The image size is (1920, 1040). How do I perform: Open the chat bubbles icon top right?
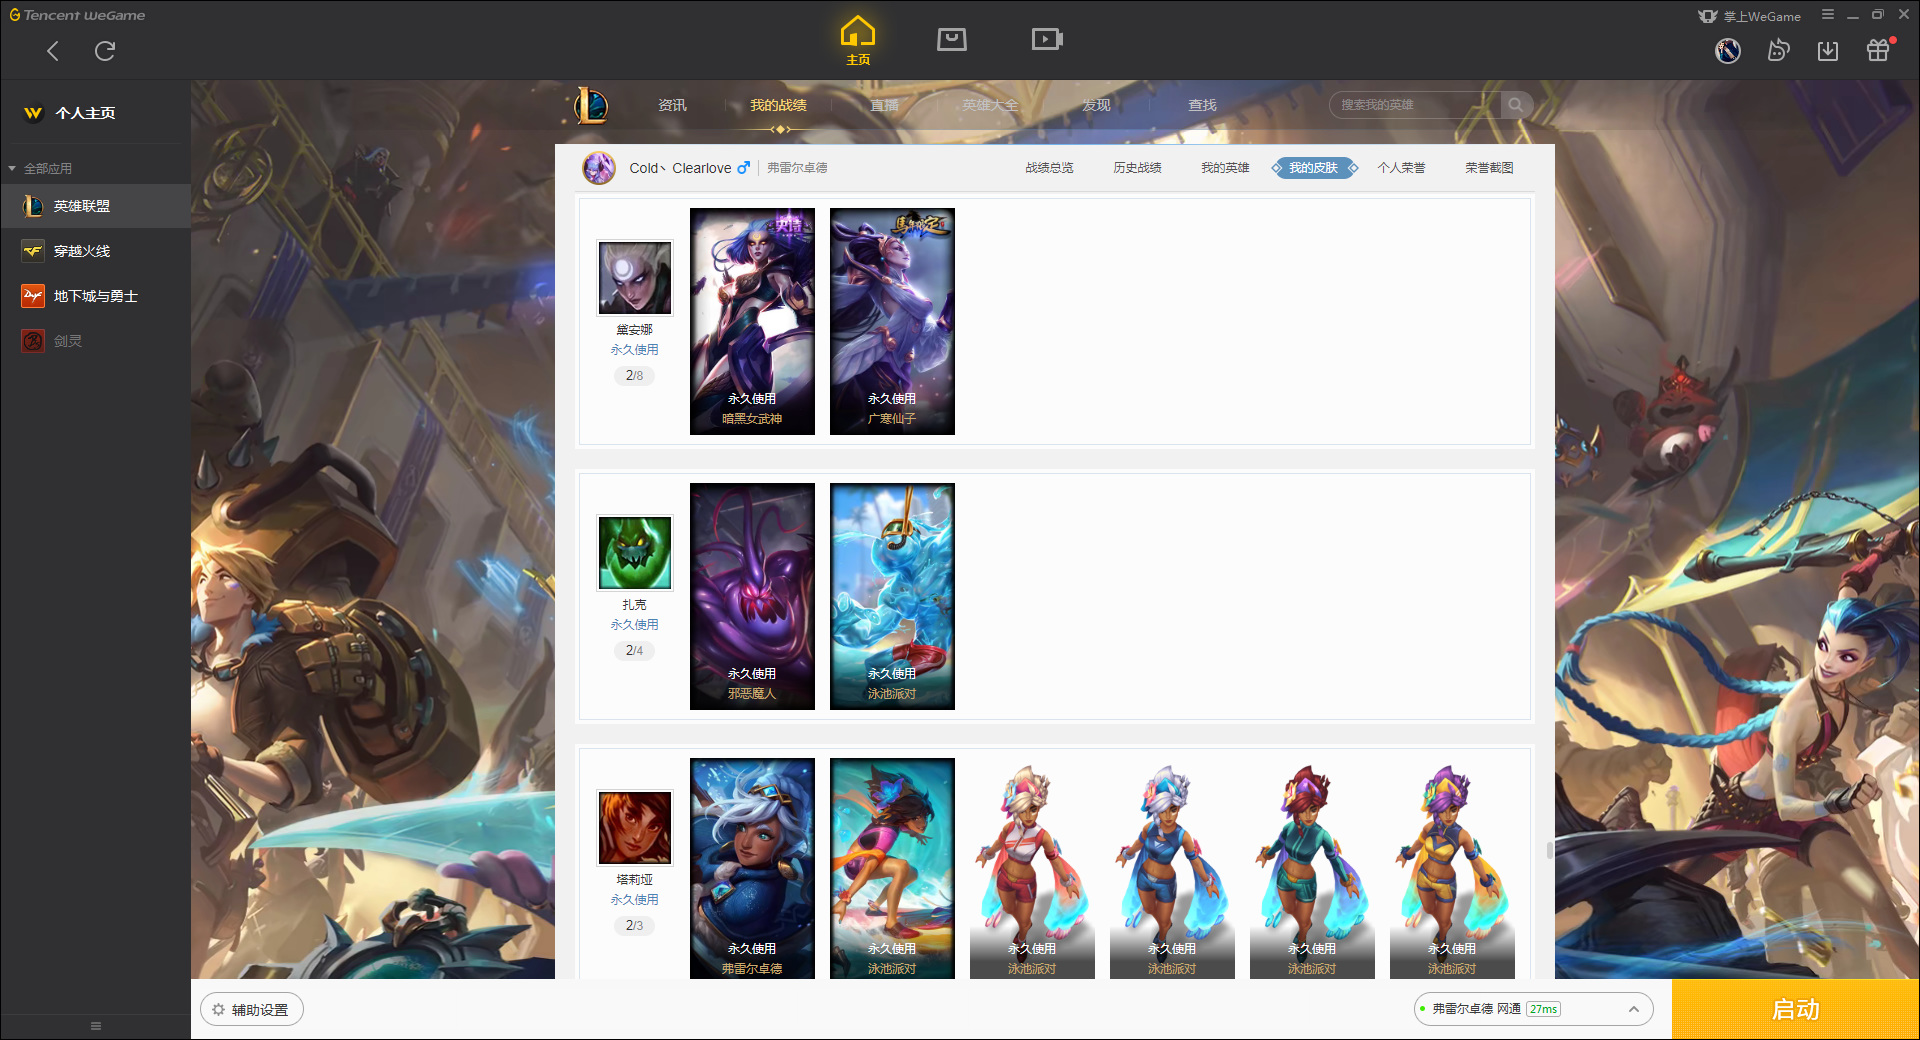pos(1778,50)
